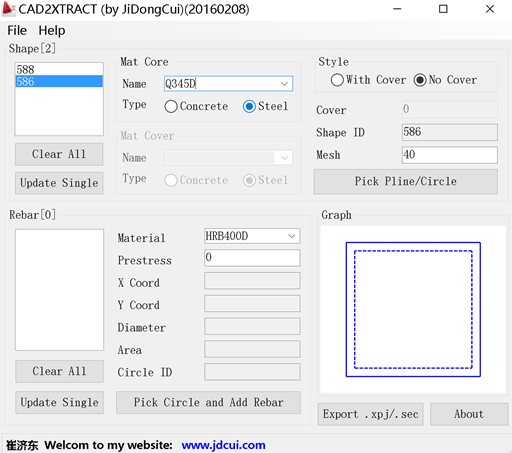Choose Steel for Mat Core Type
512x453 pixels.
[x=266, y=106]
